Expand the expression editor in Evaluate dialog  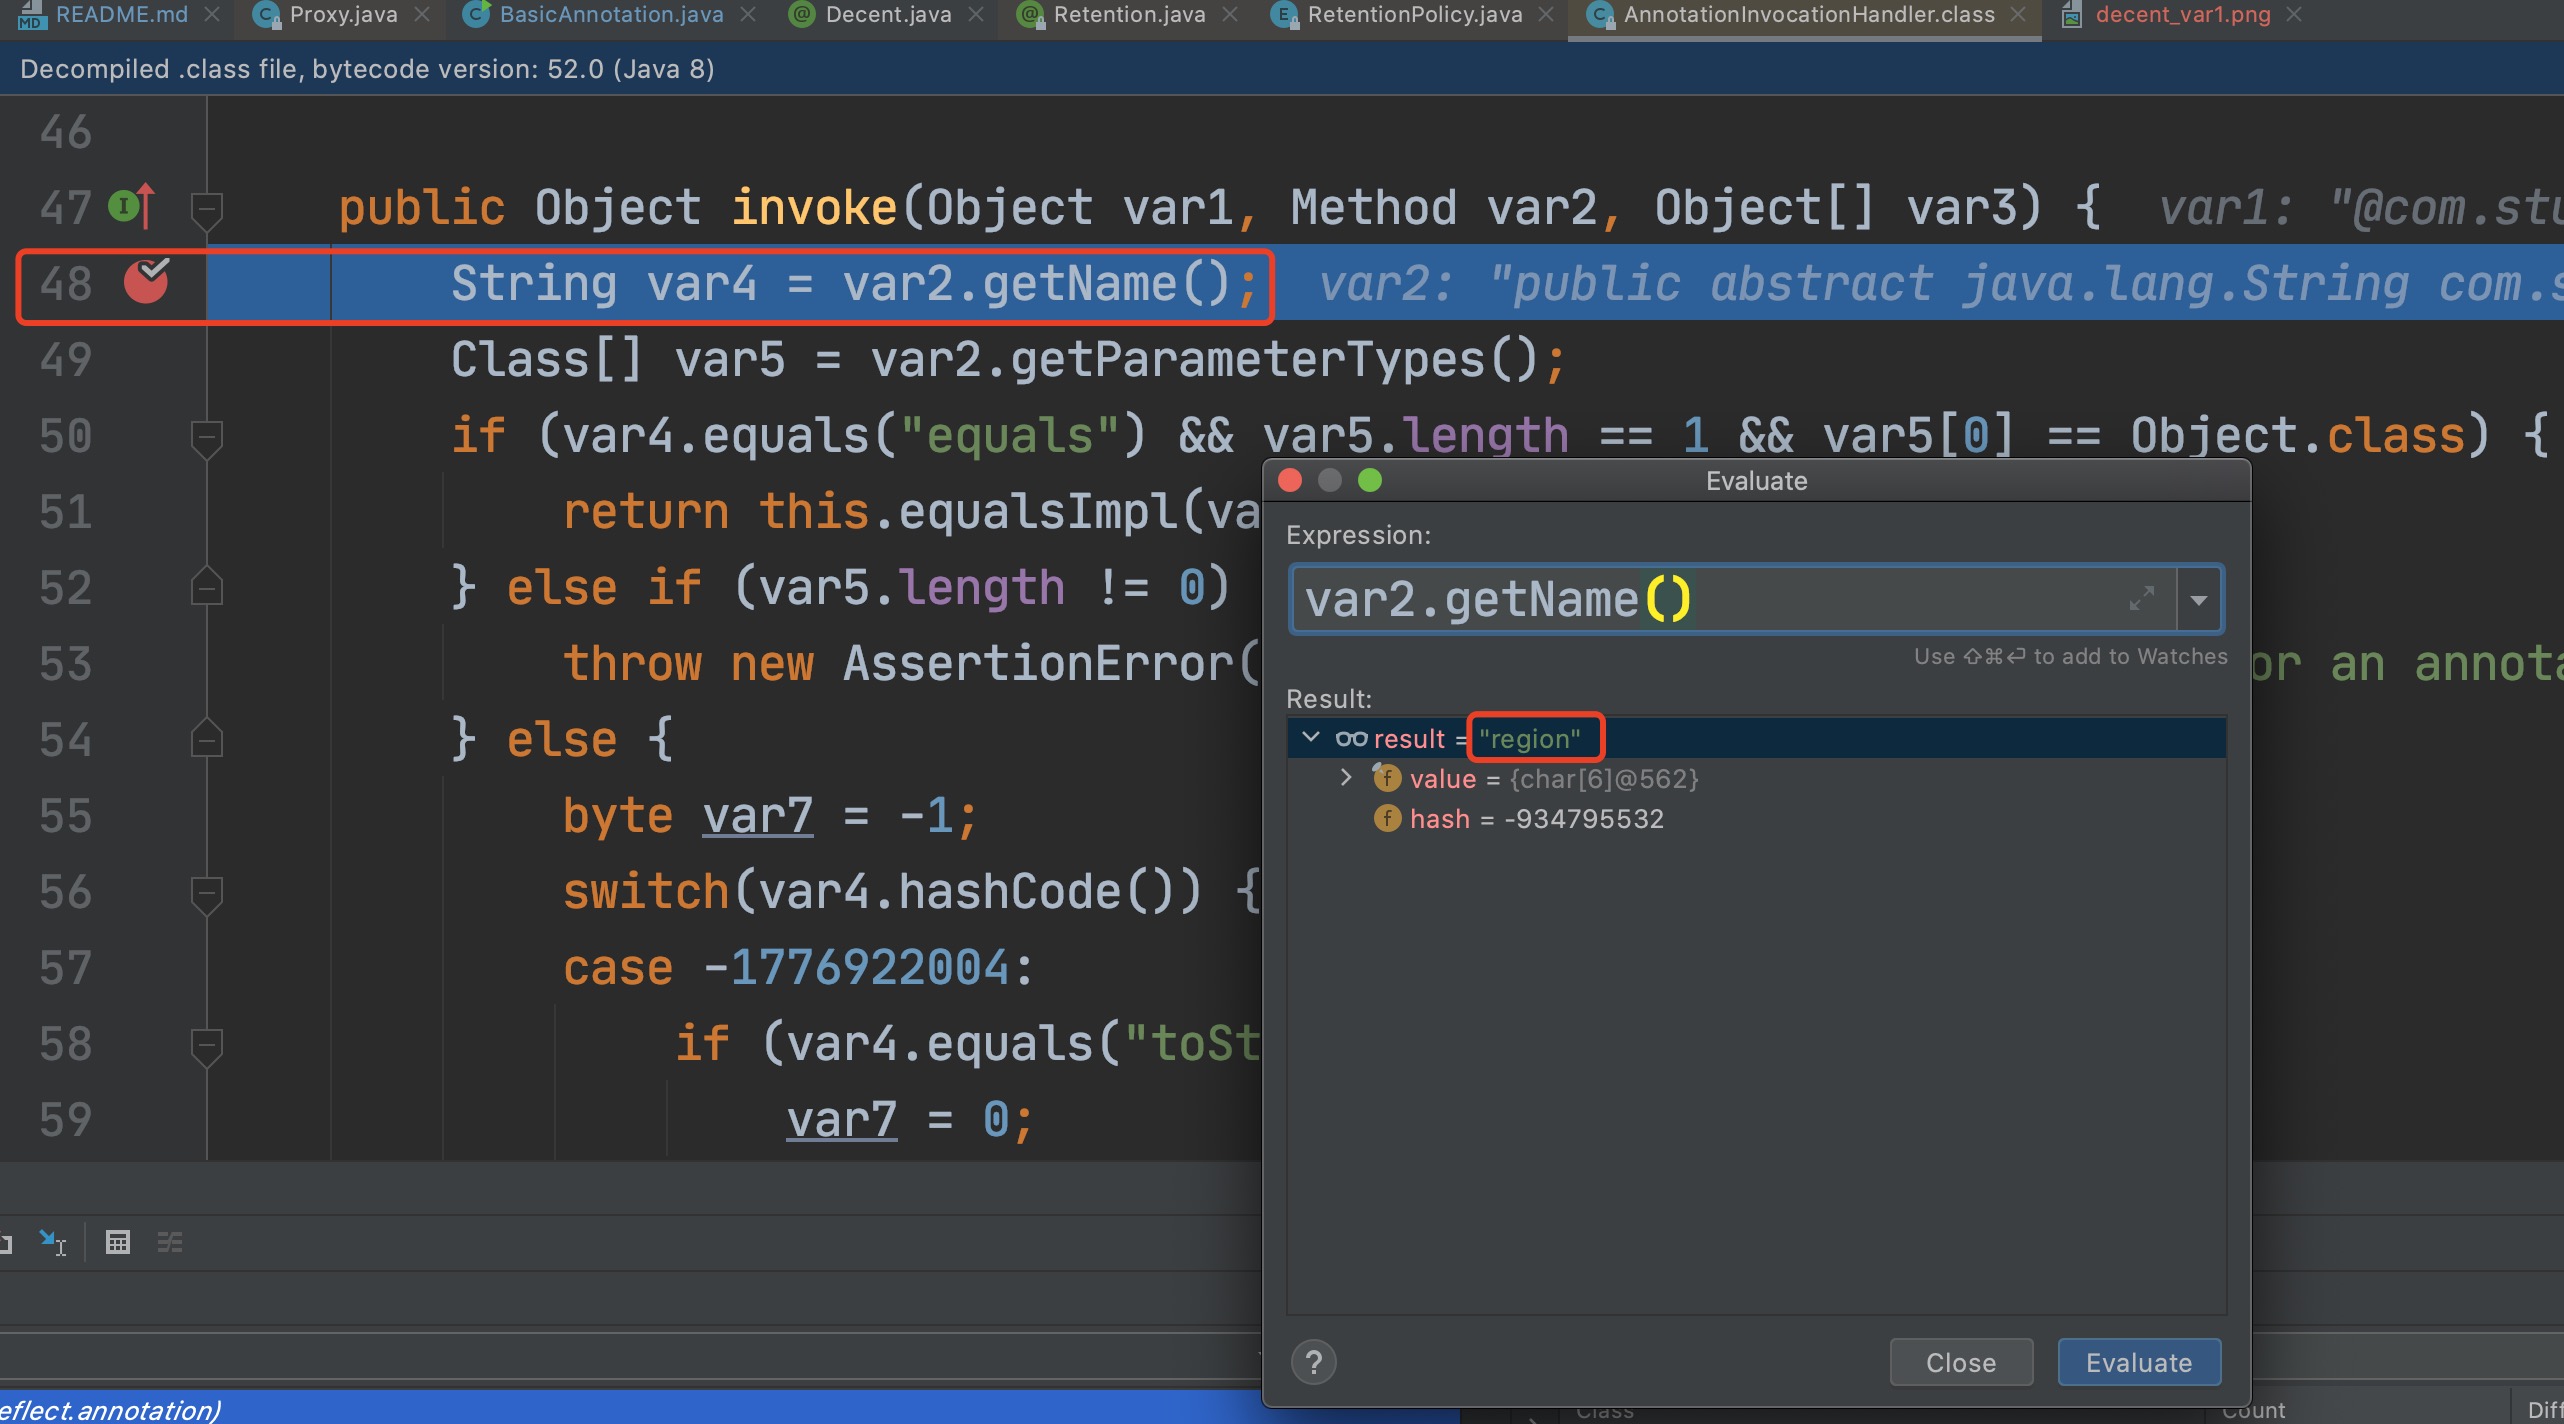click(2141, 599)
